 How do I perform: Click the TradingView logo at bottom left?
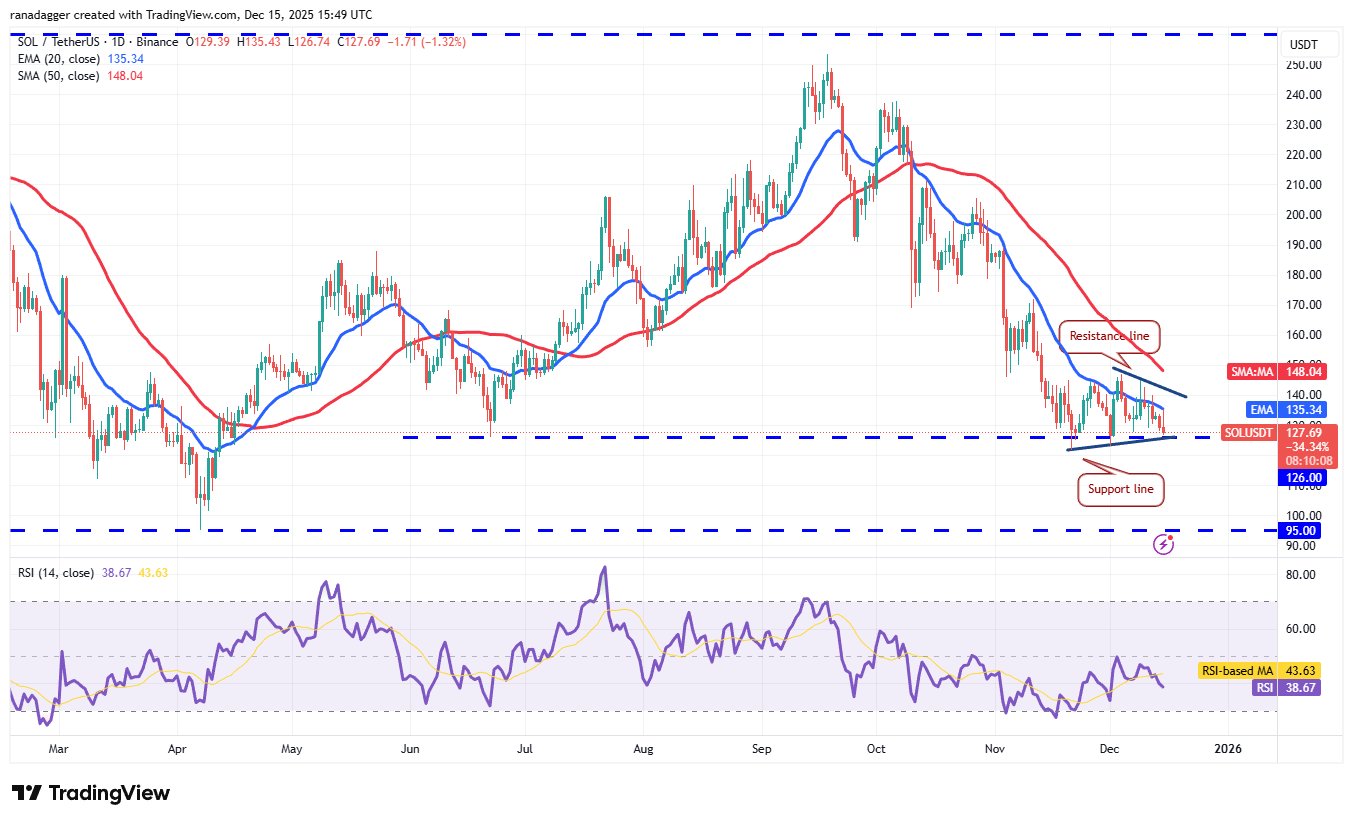coord(91,793)
